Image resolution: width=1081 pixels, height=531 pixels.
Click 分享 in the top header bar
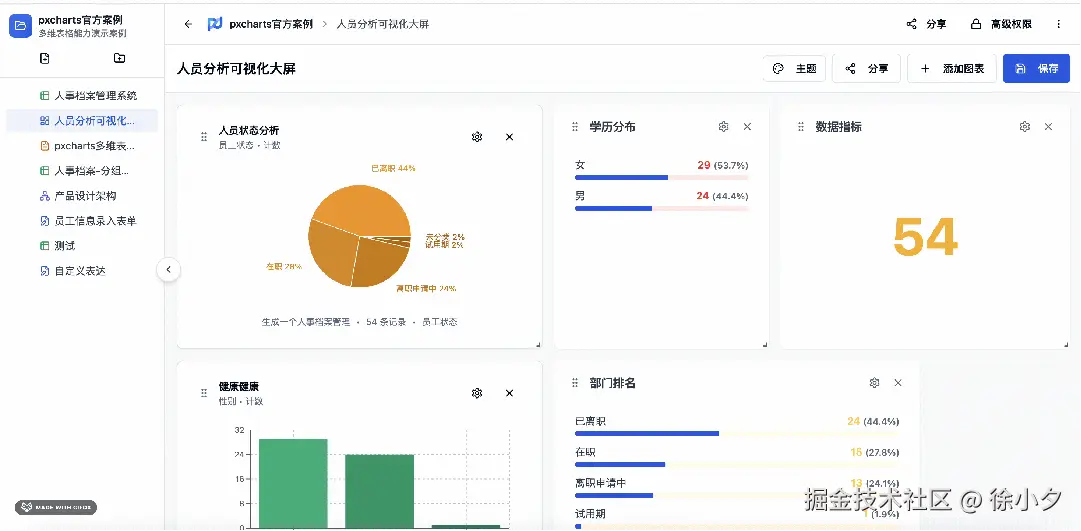pos(926,24)
